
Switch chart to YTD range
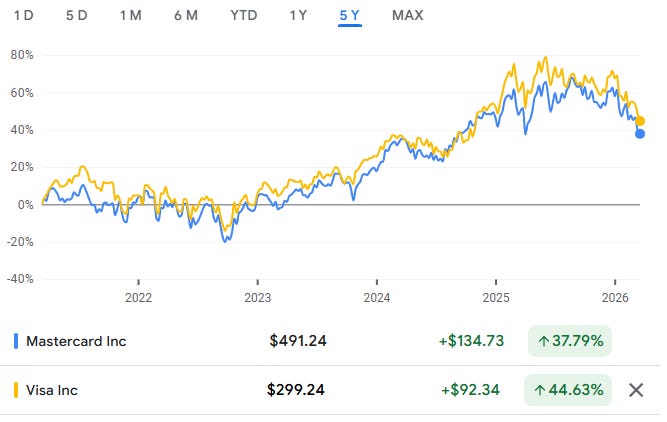click(x=244, y=15)
